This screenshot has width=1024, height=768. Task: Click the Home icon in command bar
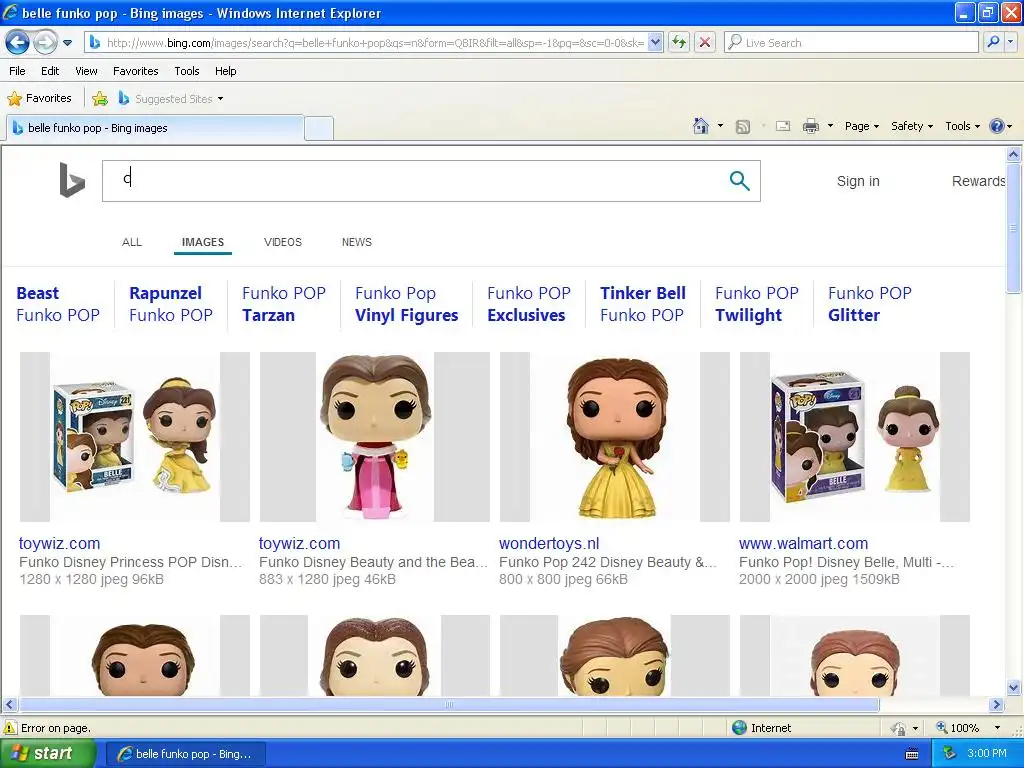tap(701, 126)
